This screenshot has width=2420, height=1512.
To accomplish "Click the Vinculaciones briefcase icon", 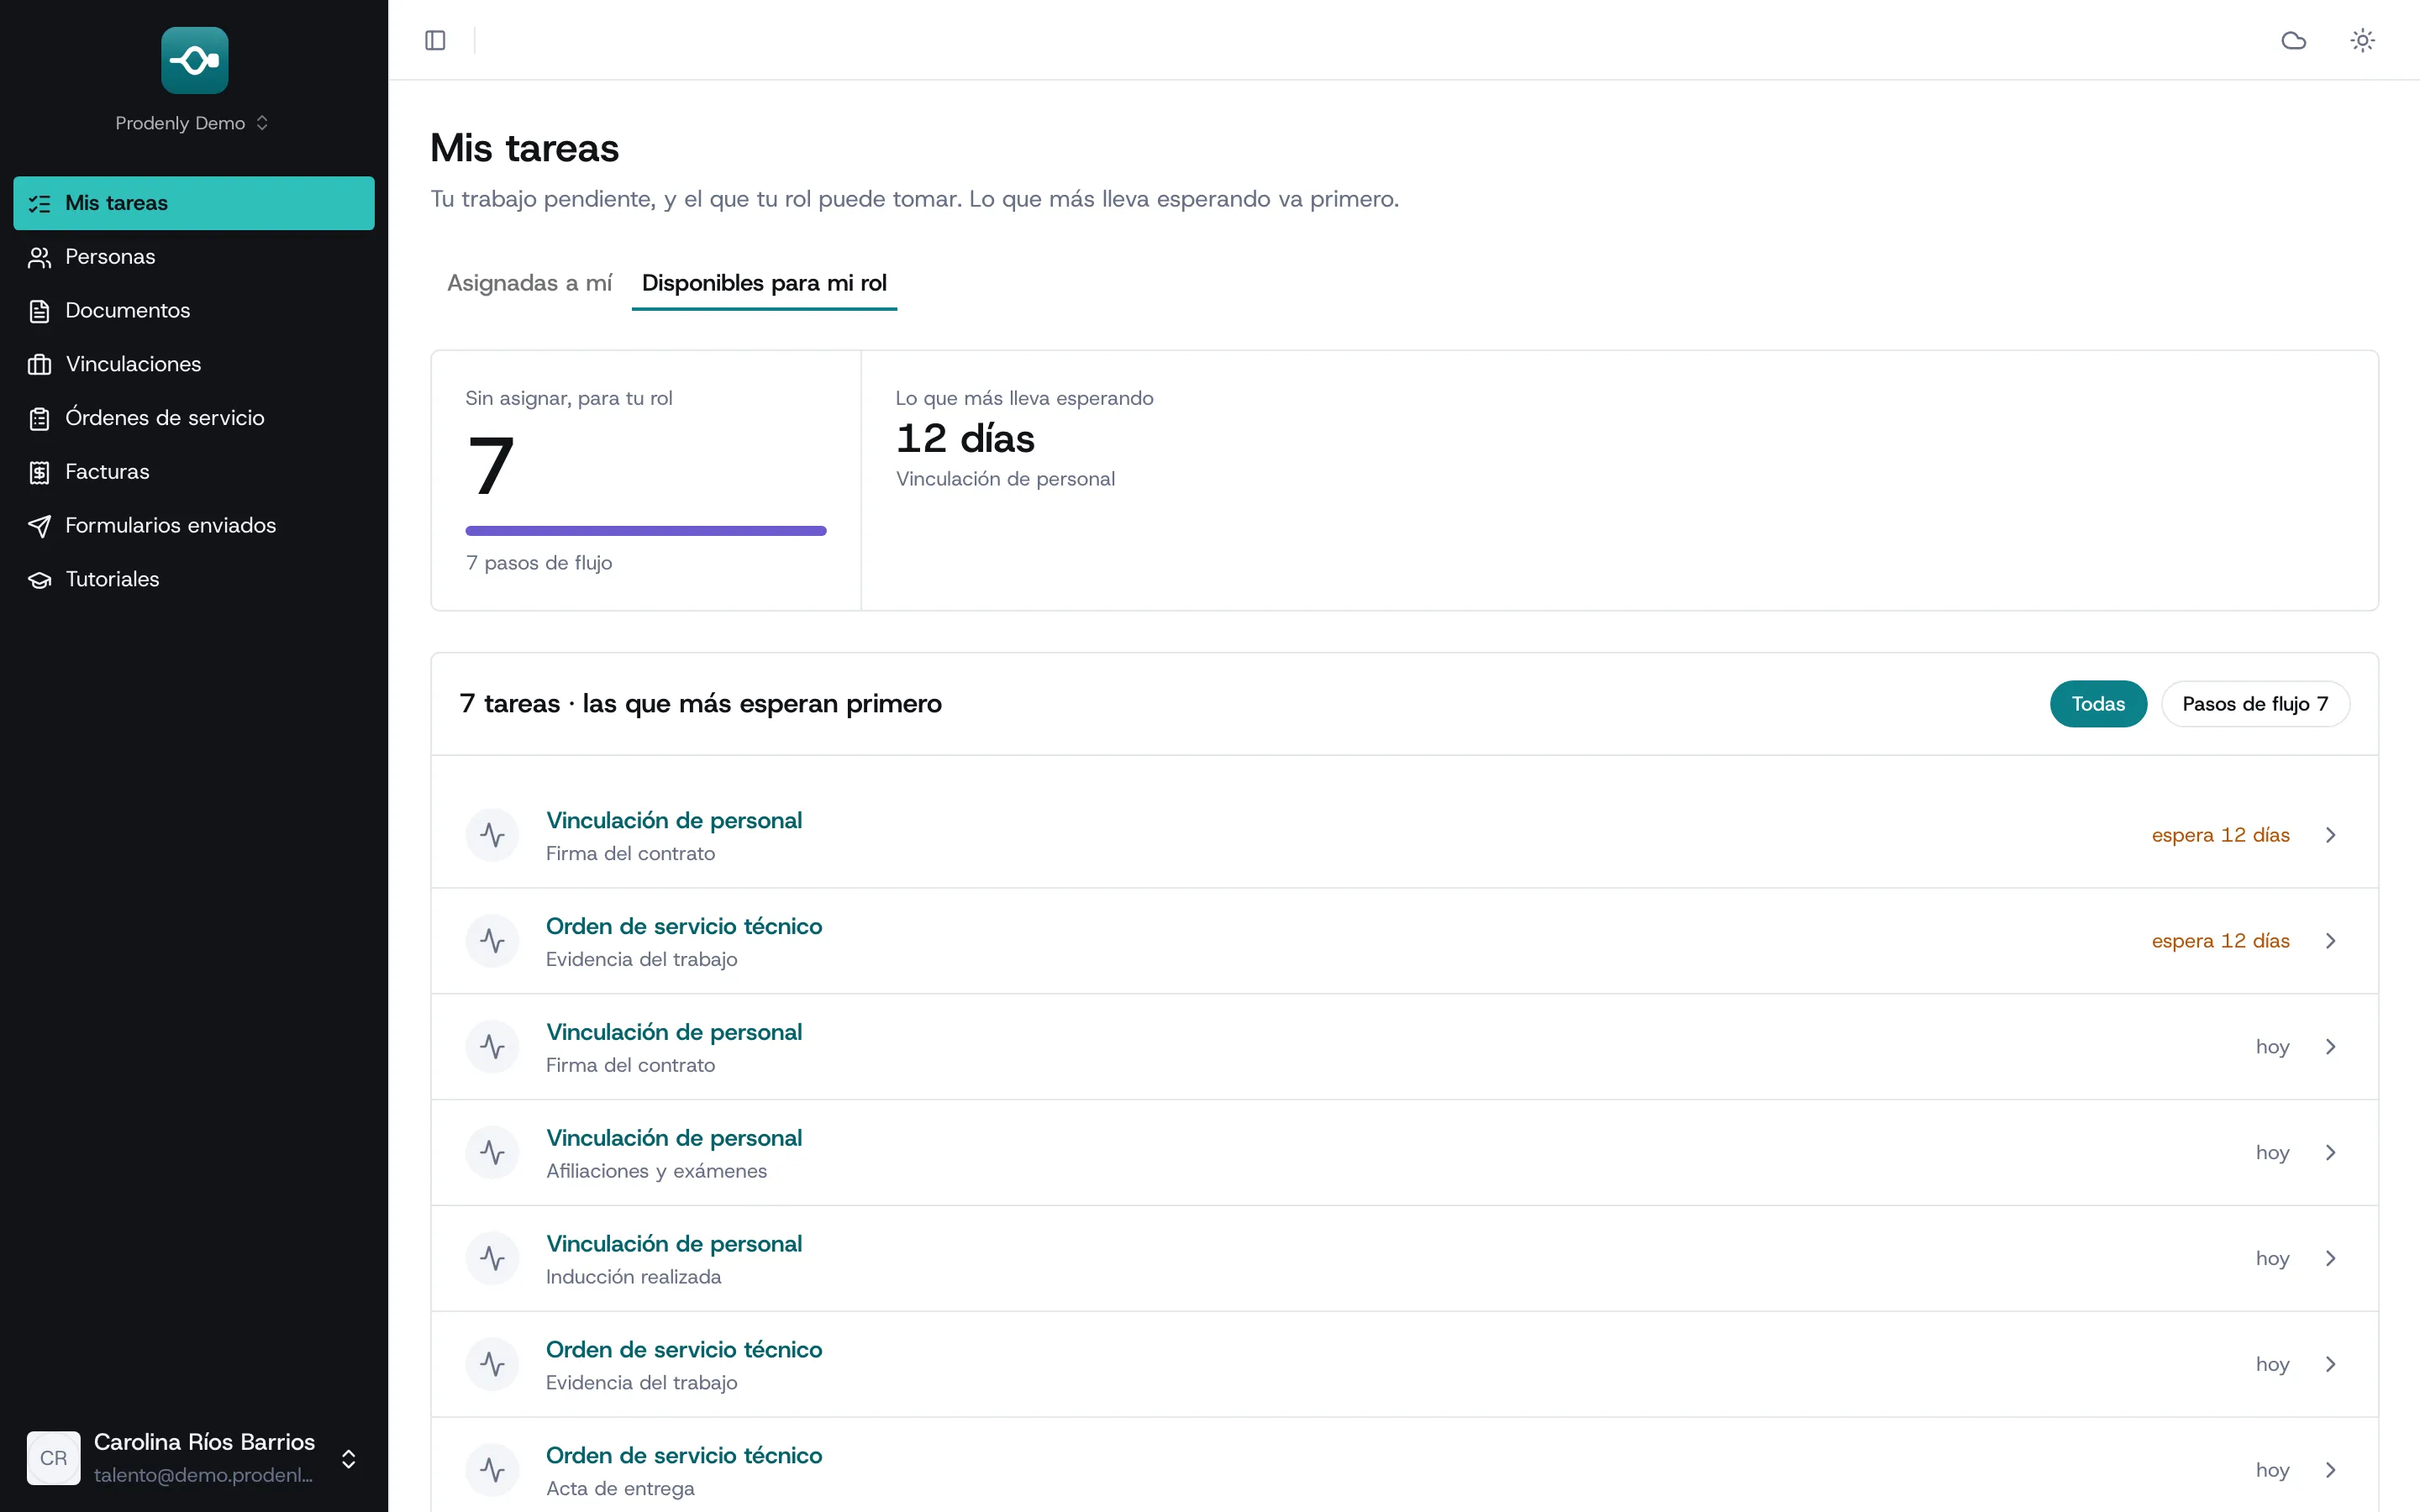I will [x=40, y=364].
